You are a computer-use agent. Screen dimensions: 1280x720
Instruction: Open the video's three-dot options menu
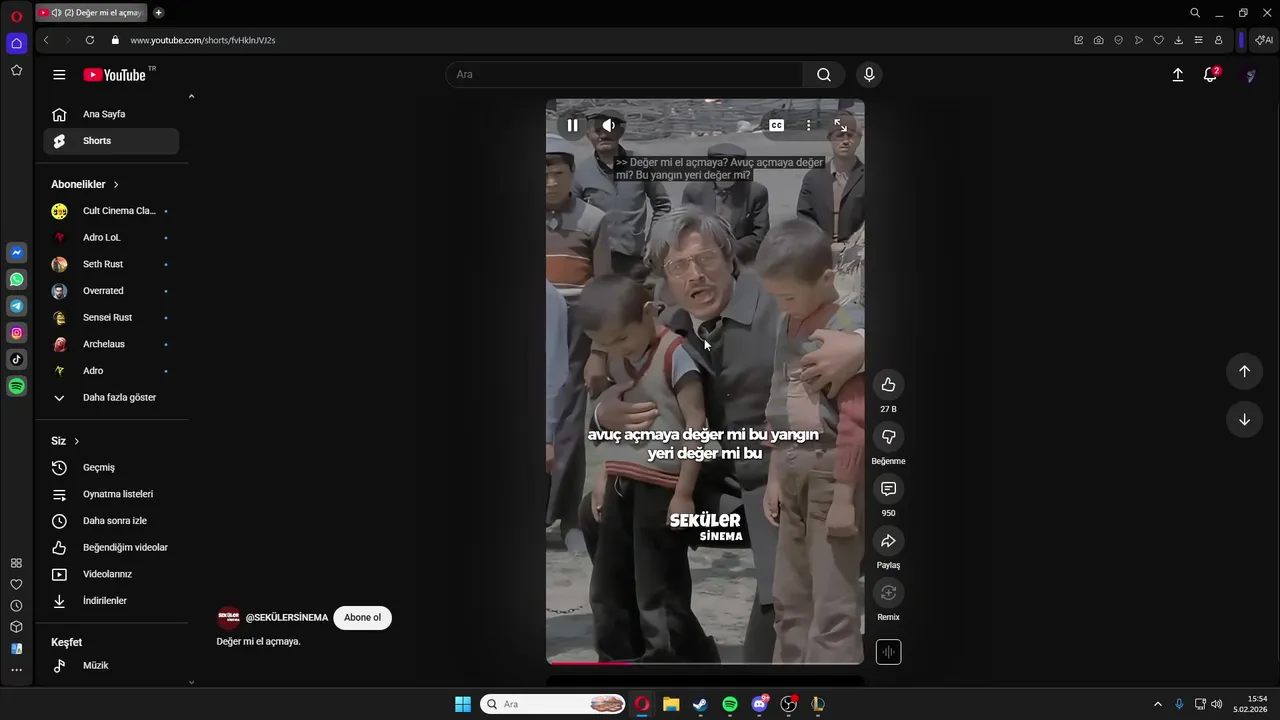coord(809,125)
